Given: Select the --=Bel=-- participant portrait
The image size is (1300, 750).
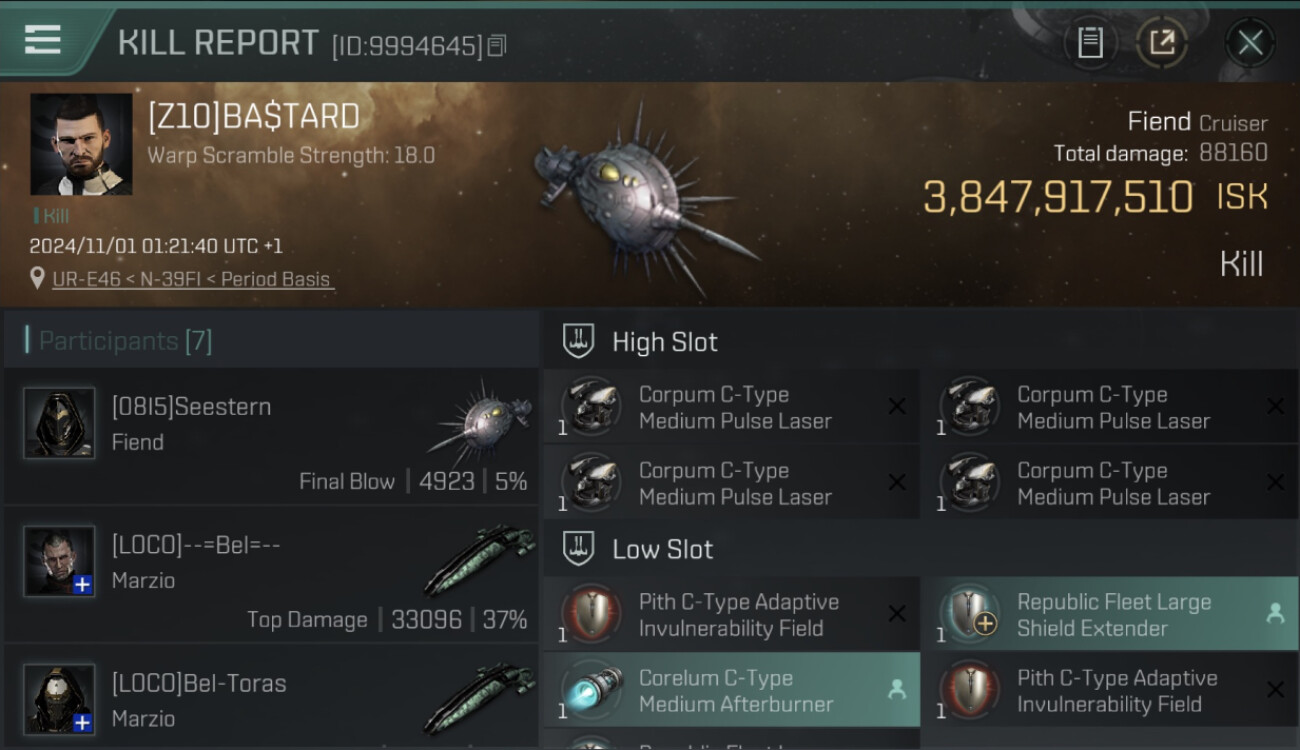Looking at the screenshot, I should click(60, 562).
